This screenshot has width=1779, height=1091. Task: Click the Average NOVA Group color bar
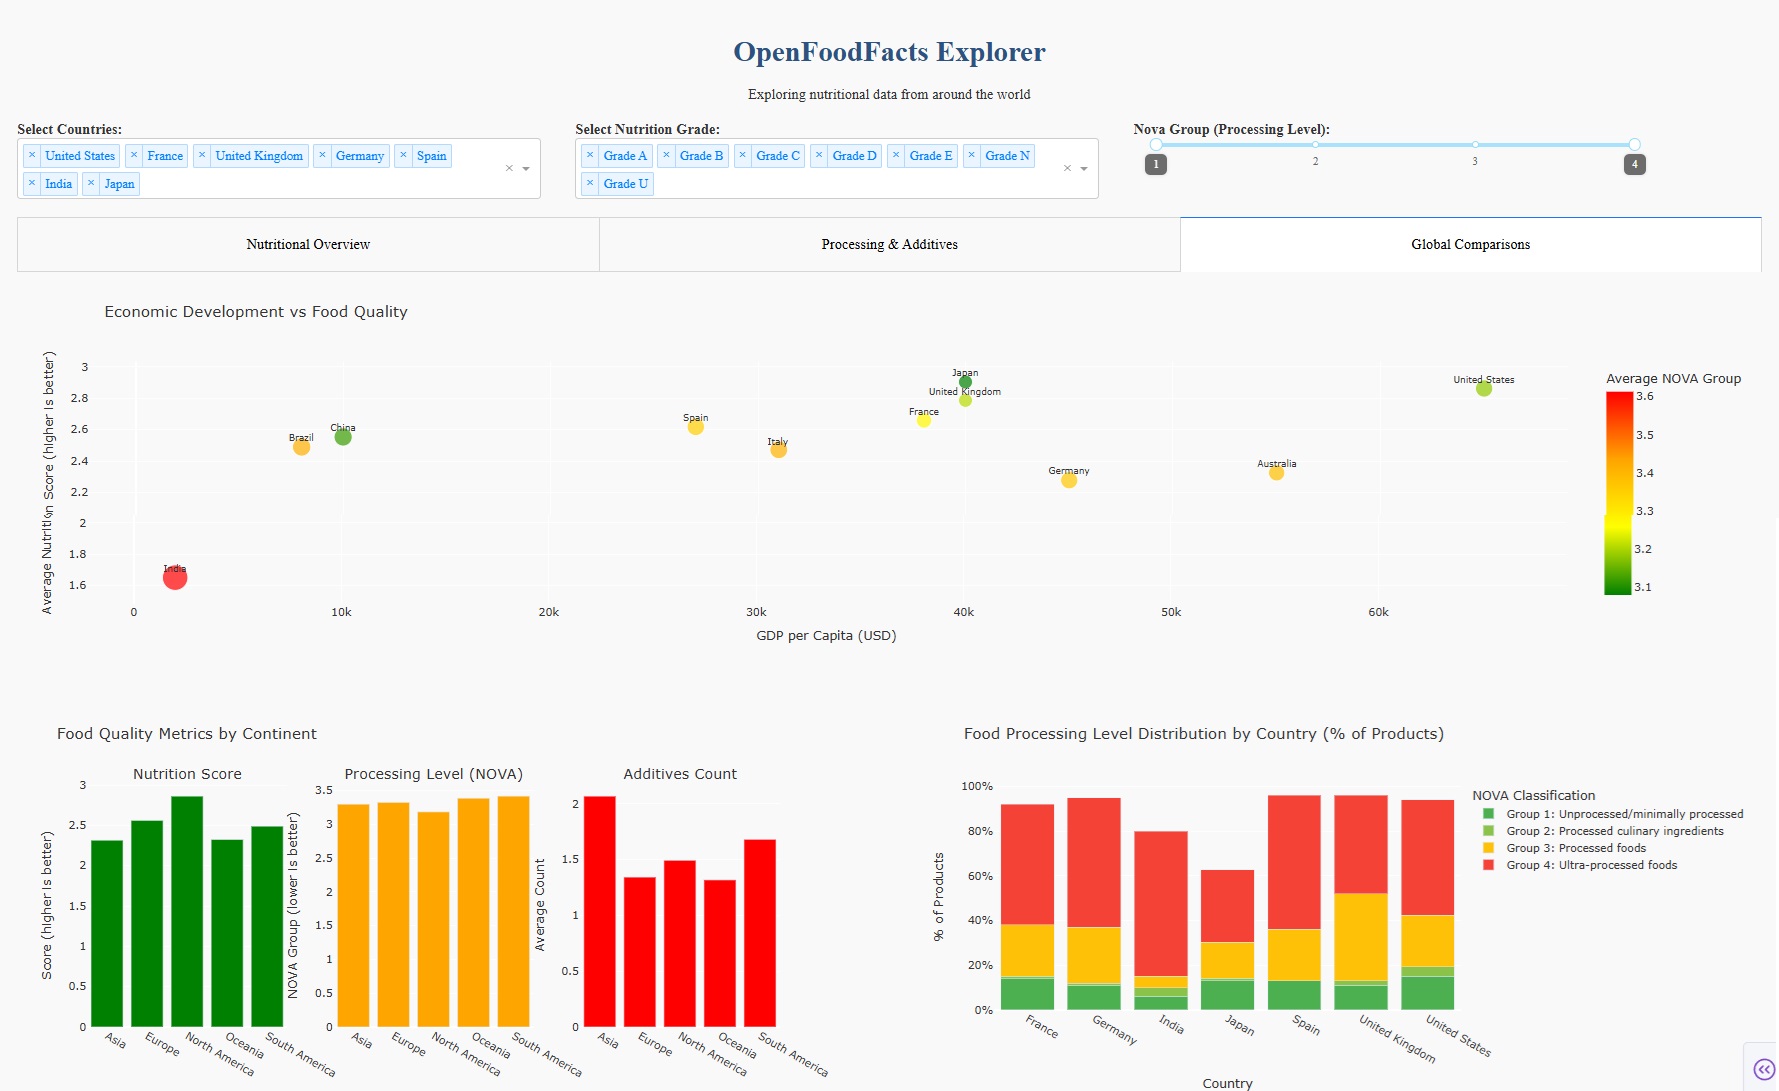point(1618,493)
